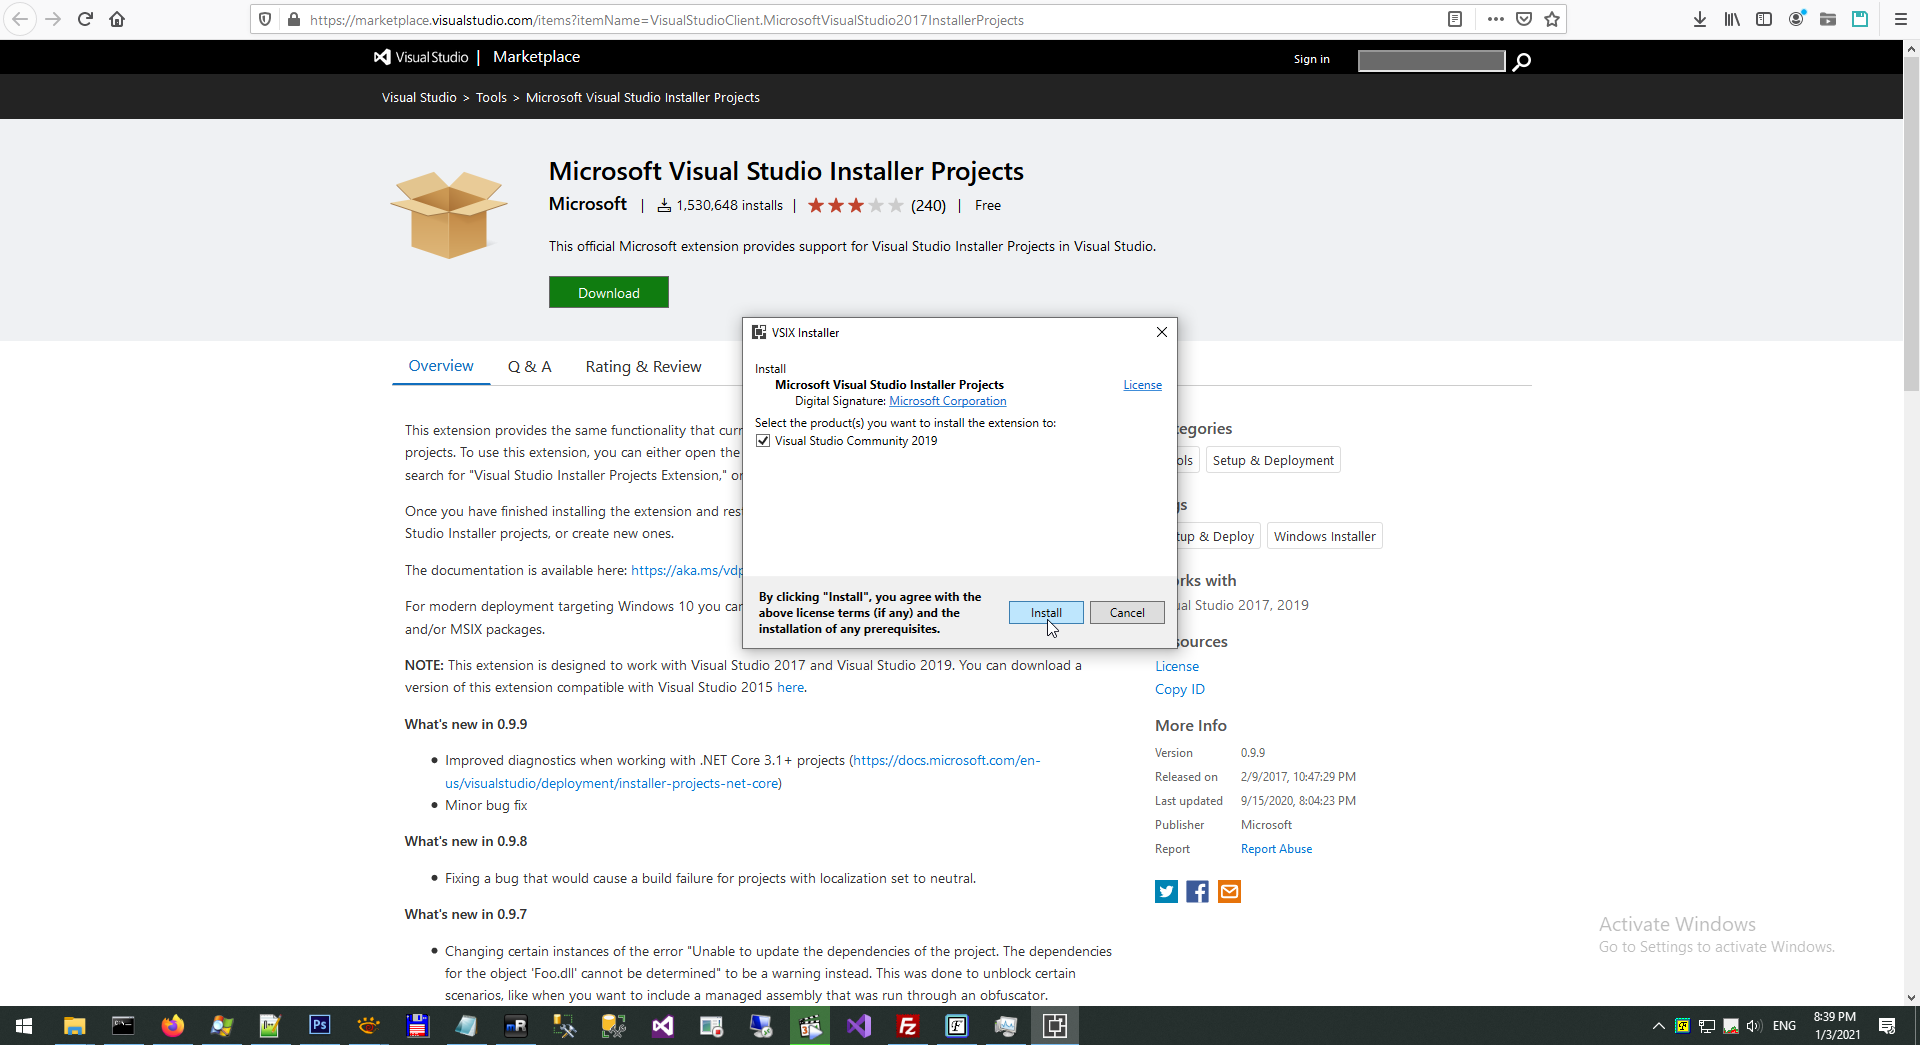The width and height of the screenshot is (1920, 1045).
Task: Open the Visual Studio 2015 'here' link
Action: 790,687
